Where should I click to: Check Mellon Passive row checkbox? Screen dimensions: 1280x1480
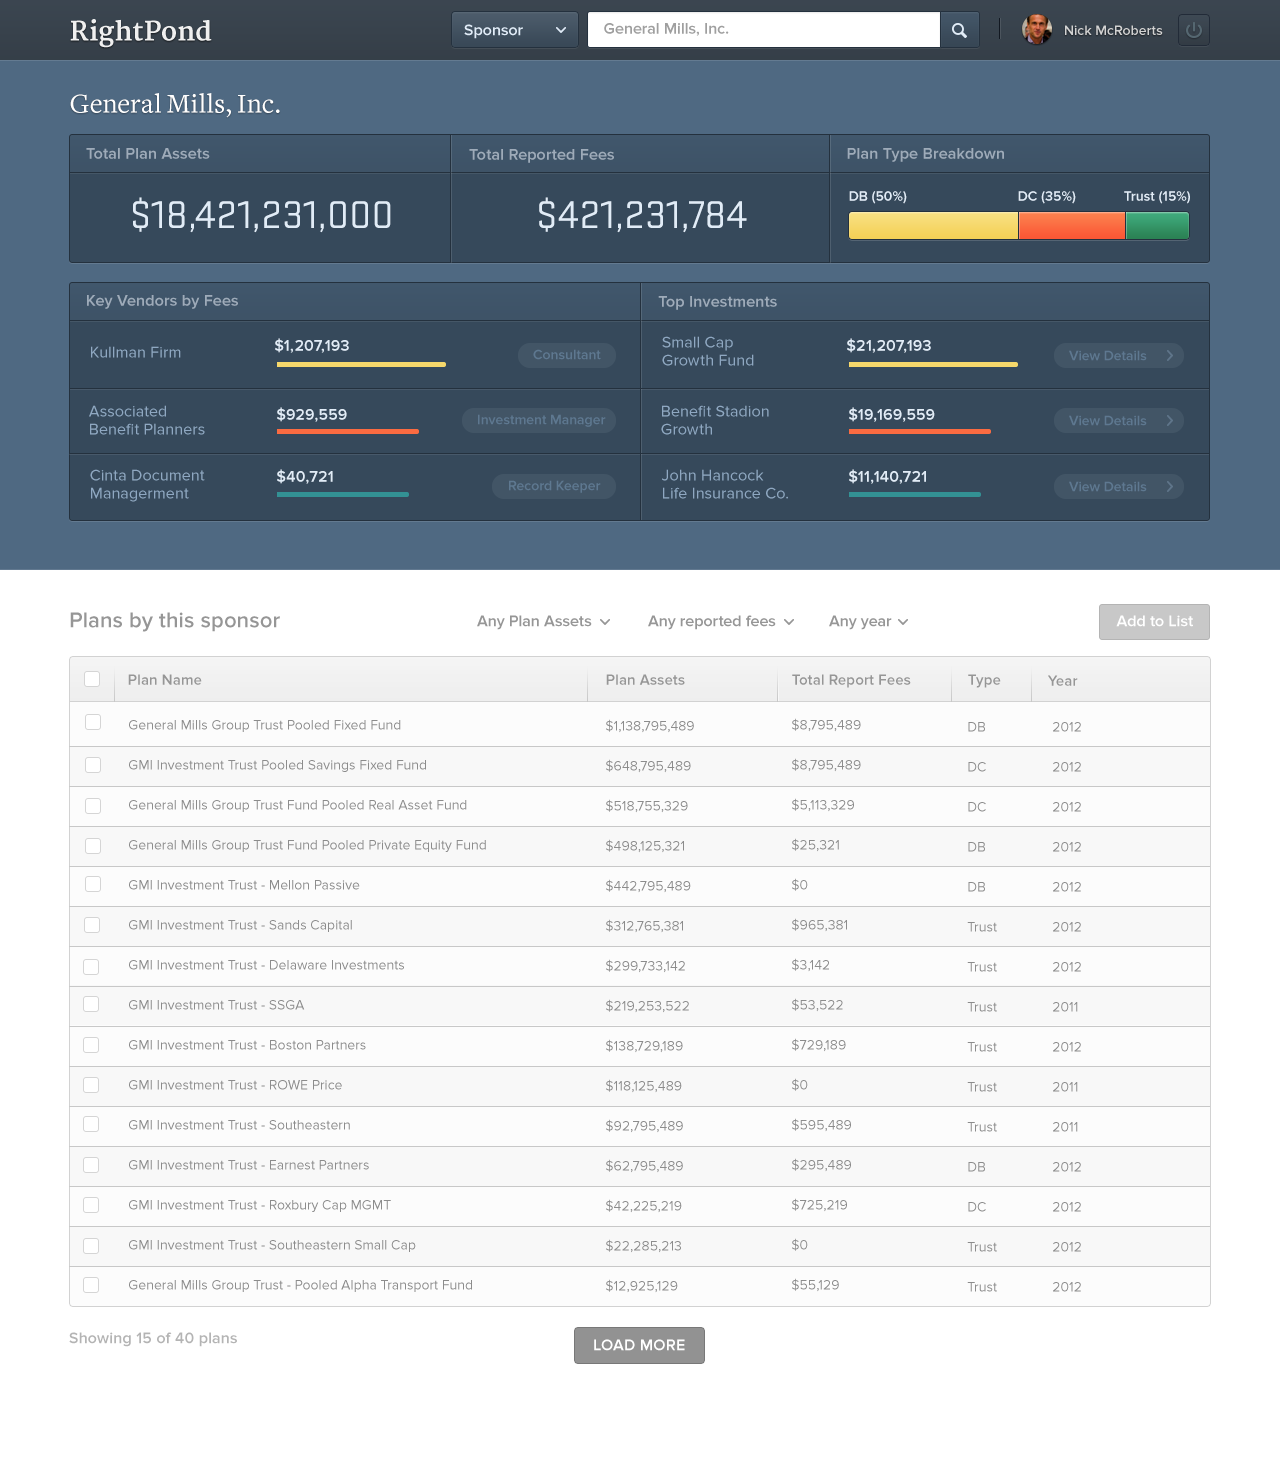(x=93, y=884)
